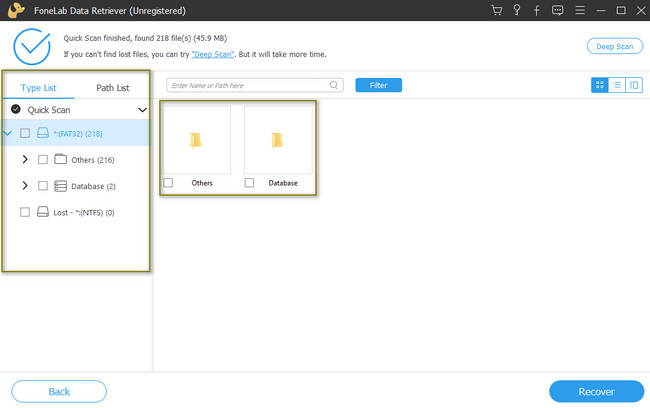Select the Type List tab

pos(39,88)
